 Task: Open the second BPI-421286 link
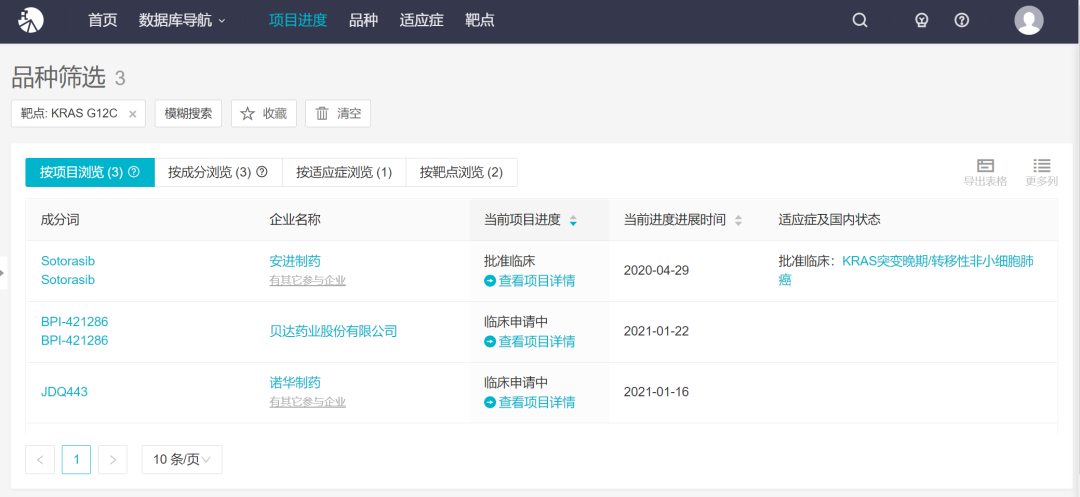coord(74,341)
